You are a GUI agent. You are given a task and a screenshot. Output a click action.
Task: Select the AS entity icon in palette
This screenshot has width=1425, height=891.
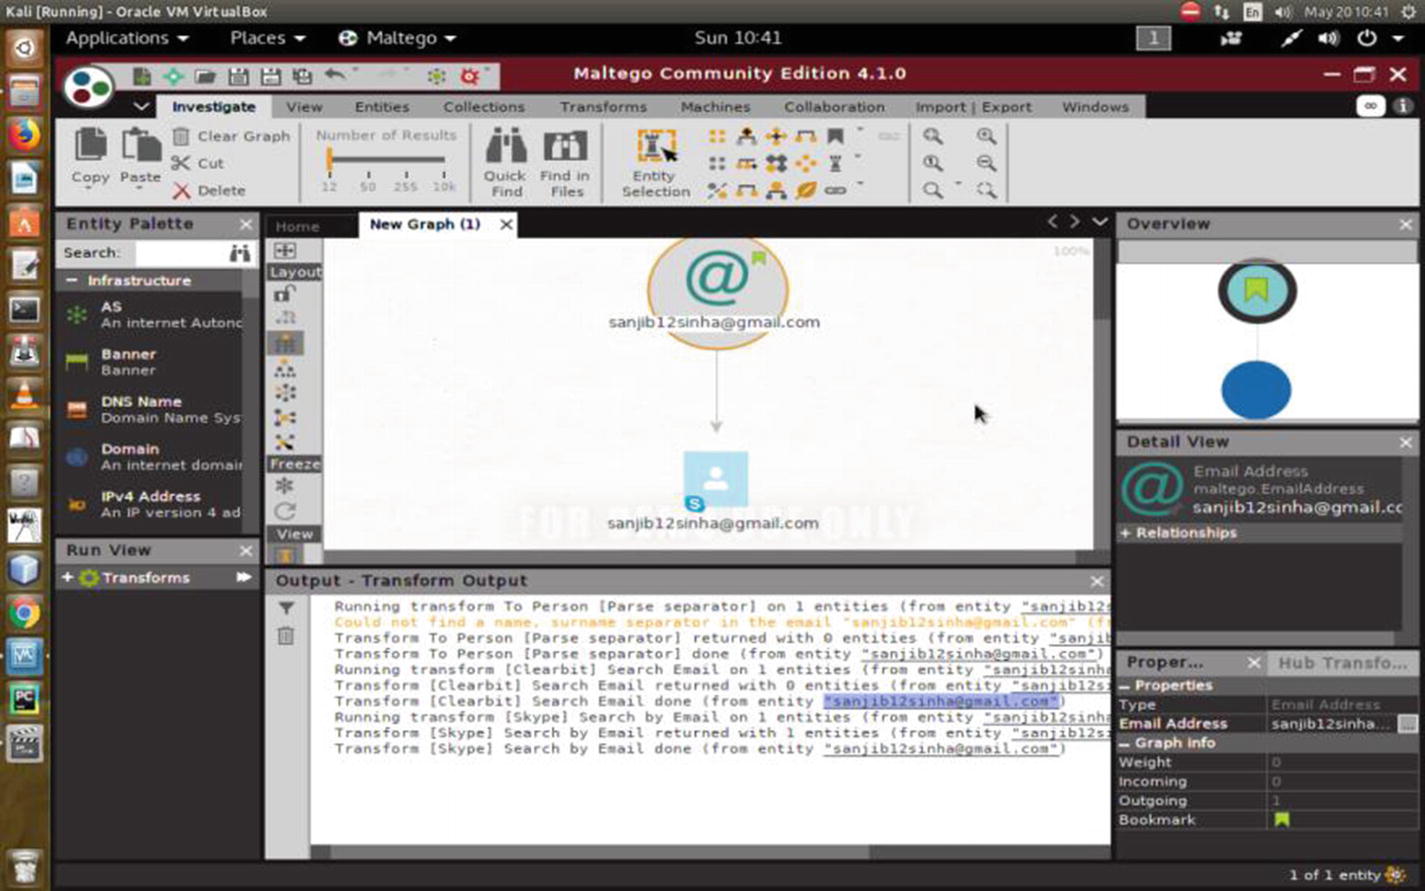tap(77, 315)
